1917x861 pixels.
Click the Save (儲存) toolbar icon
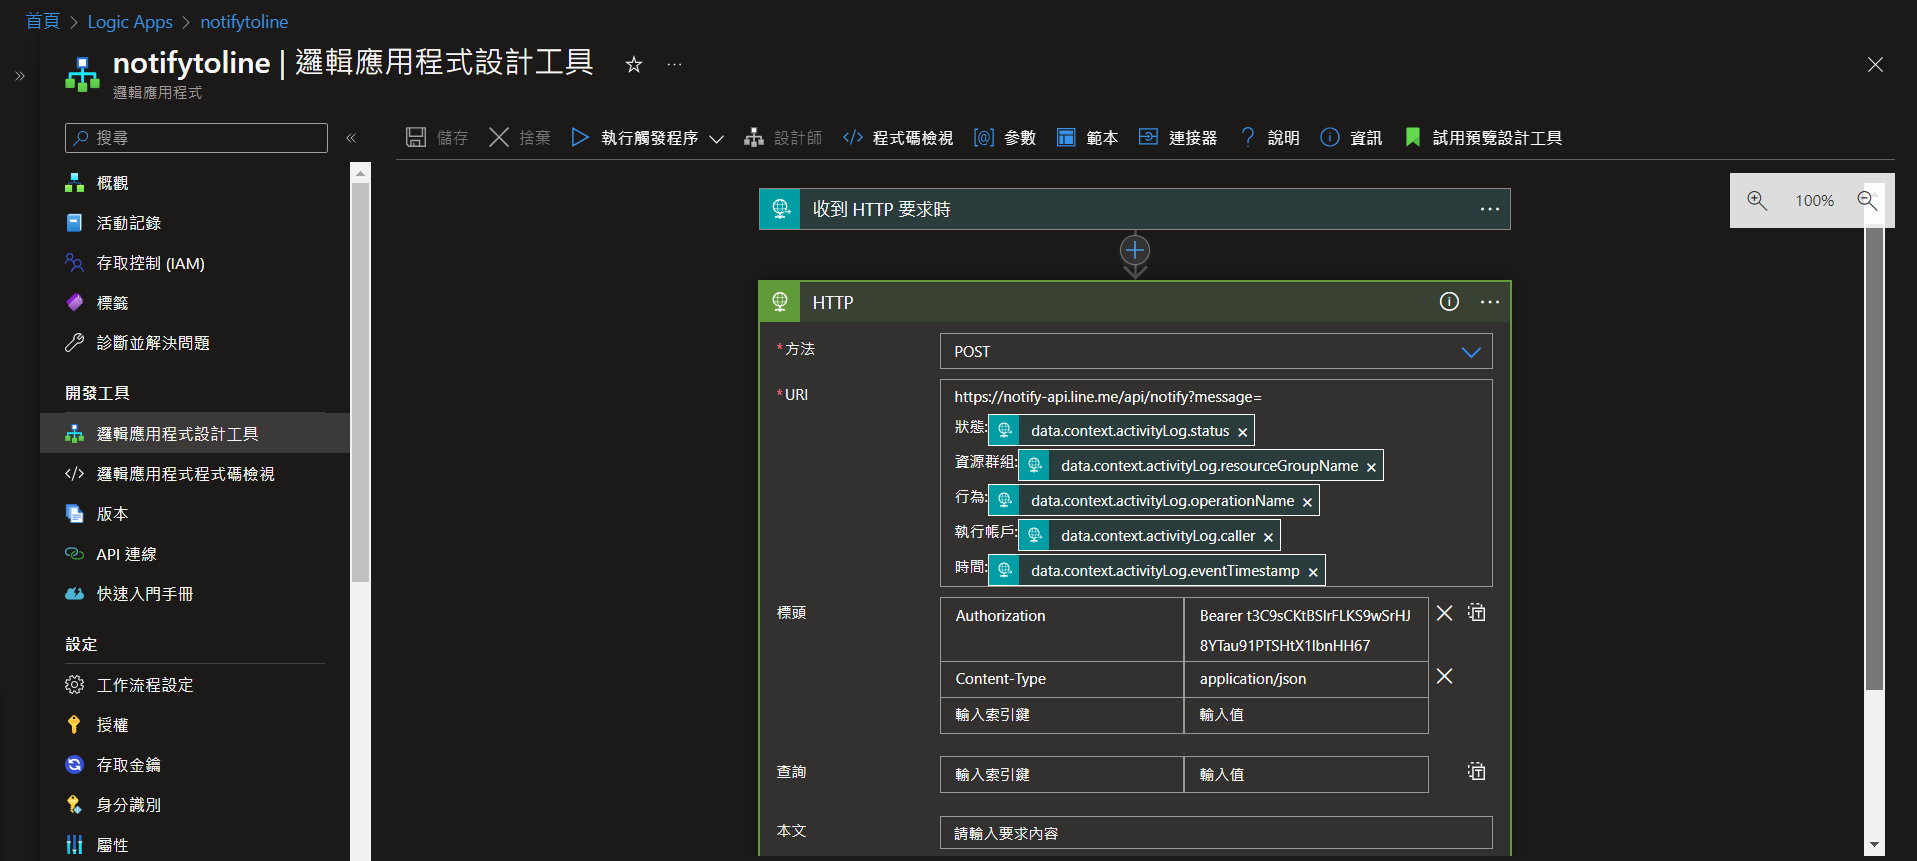pos(416,137)
